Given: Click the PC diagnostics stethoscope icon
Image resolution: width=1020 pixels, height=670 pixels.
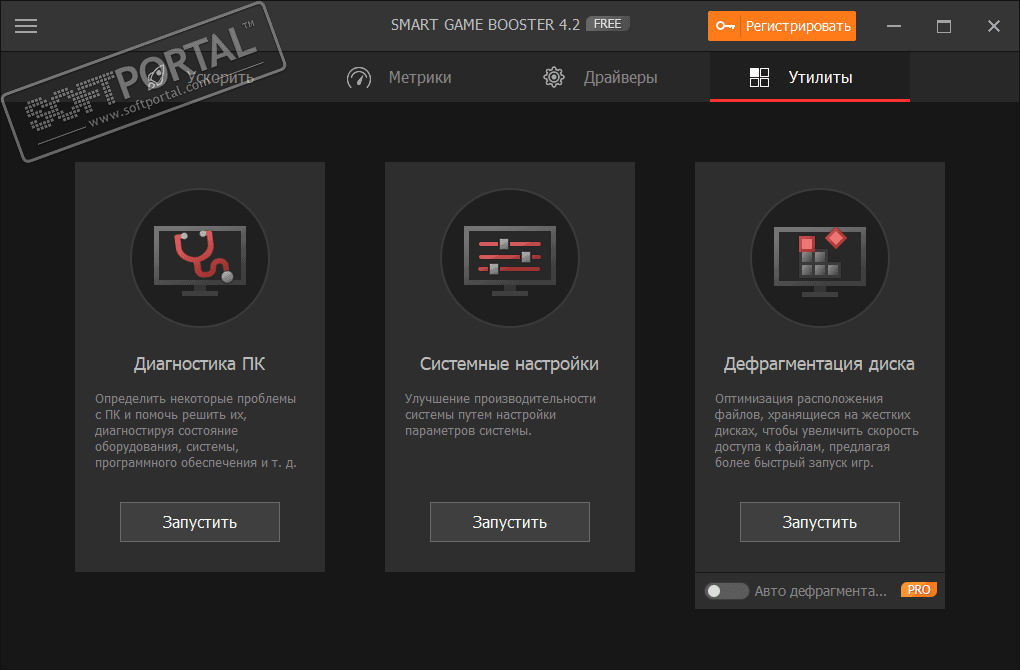Looking at the screenshot, I should (x=200, y=258).
